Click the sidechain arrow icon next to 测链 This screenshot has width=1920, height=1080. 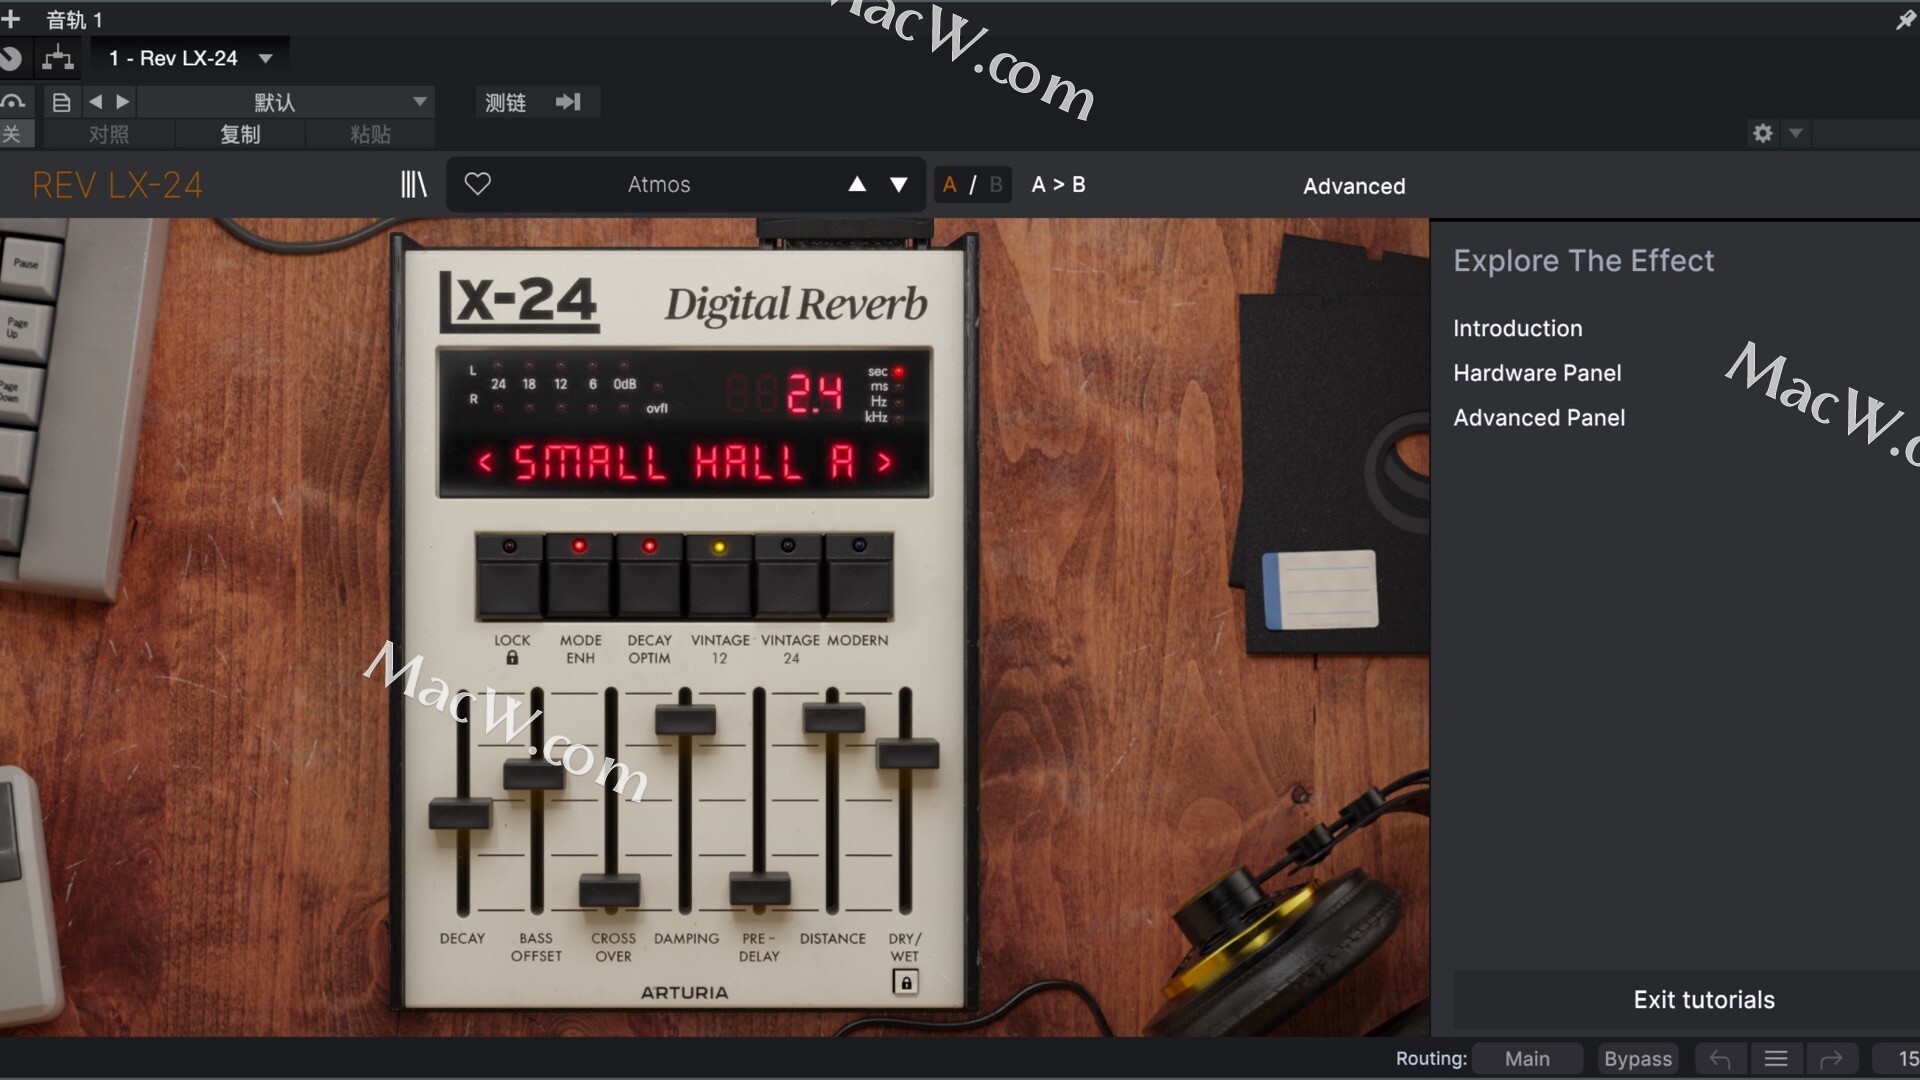click(x=568, y=102)
